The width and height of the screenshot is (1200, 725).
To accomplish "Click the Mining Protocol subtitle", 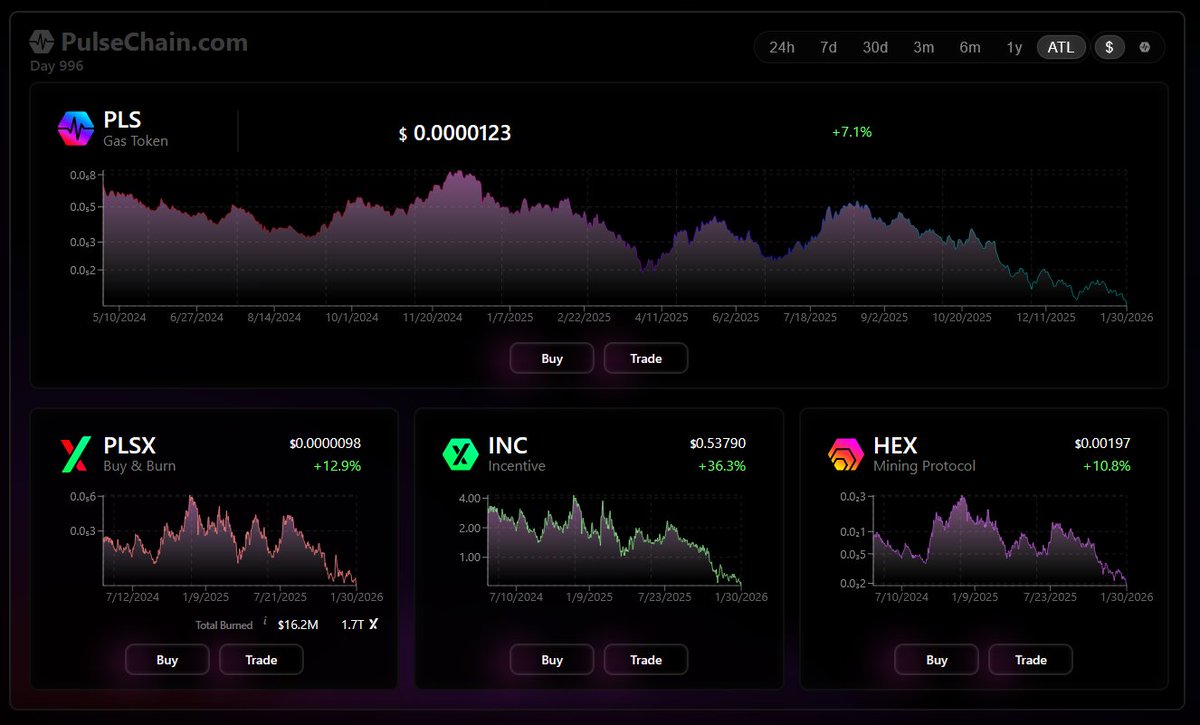I will tap(925, 466).
